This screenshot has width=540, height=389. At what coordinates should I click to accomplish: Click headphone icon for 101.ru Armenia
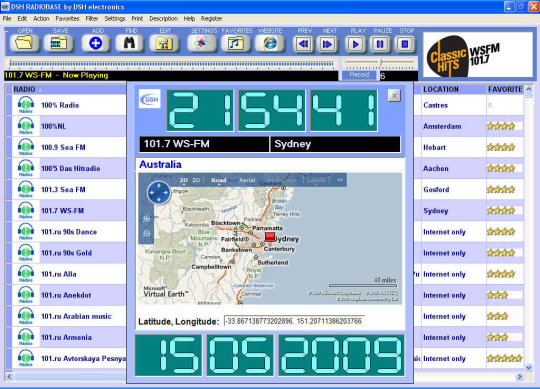pyautogui.click(x=26, y=337)
